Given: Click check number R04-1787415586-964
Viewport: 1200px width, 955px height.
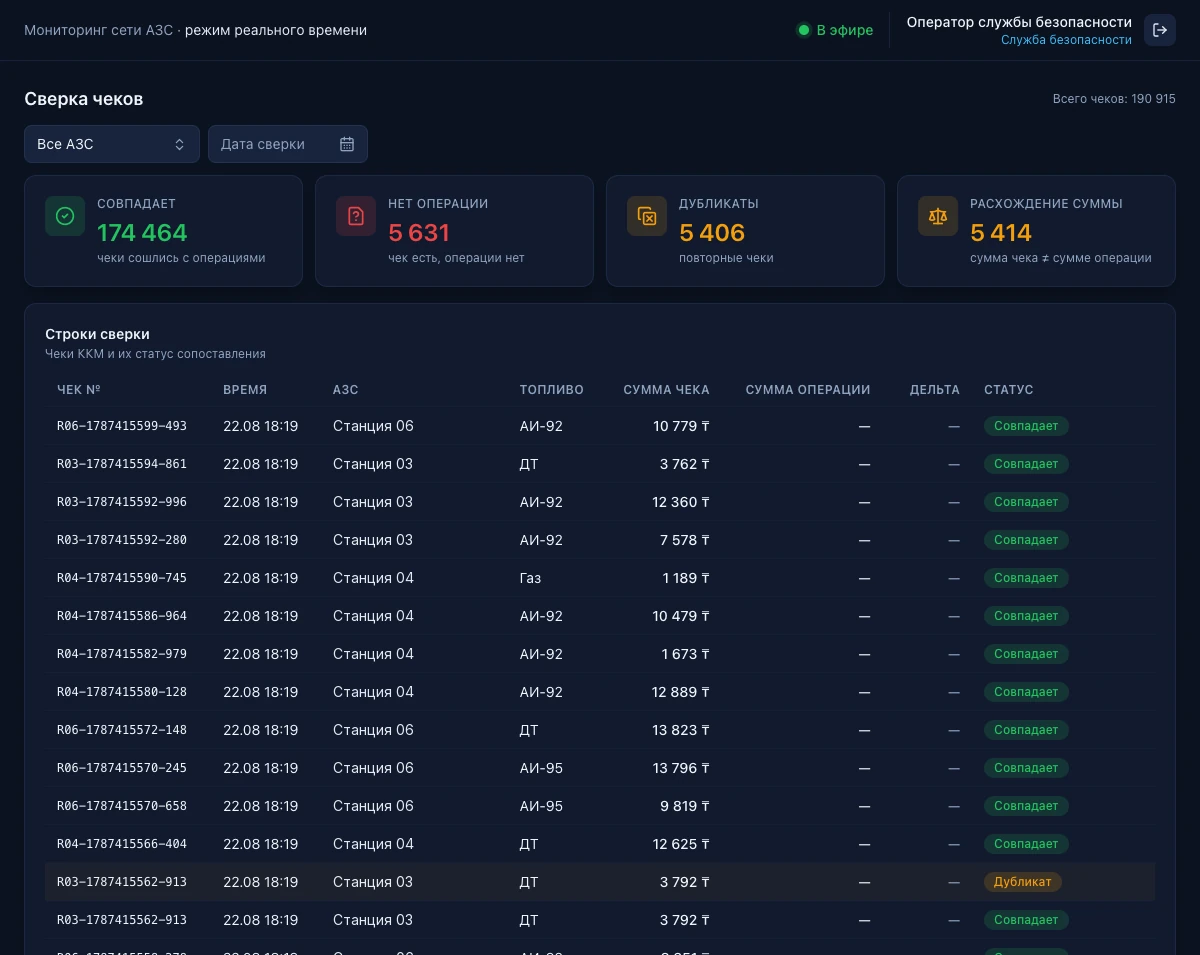Looking at the screenshot, I should coord(122,616).
